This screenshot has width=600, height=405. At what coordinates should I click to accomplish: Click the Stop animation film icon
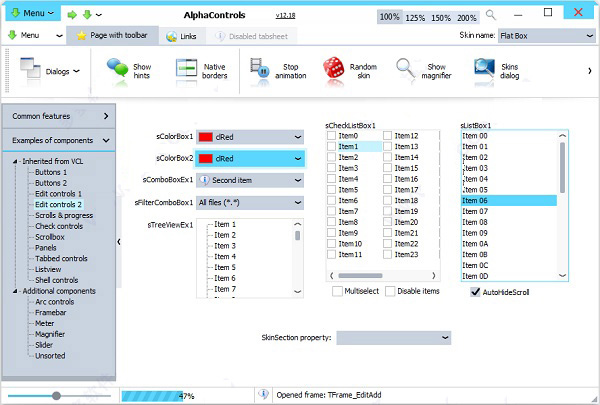pos(259,68)
